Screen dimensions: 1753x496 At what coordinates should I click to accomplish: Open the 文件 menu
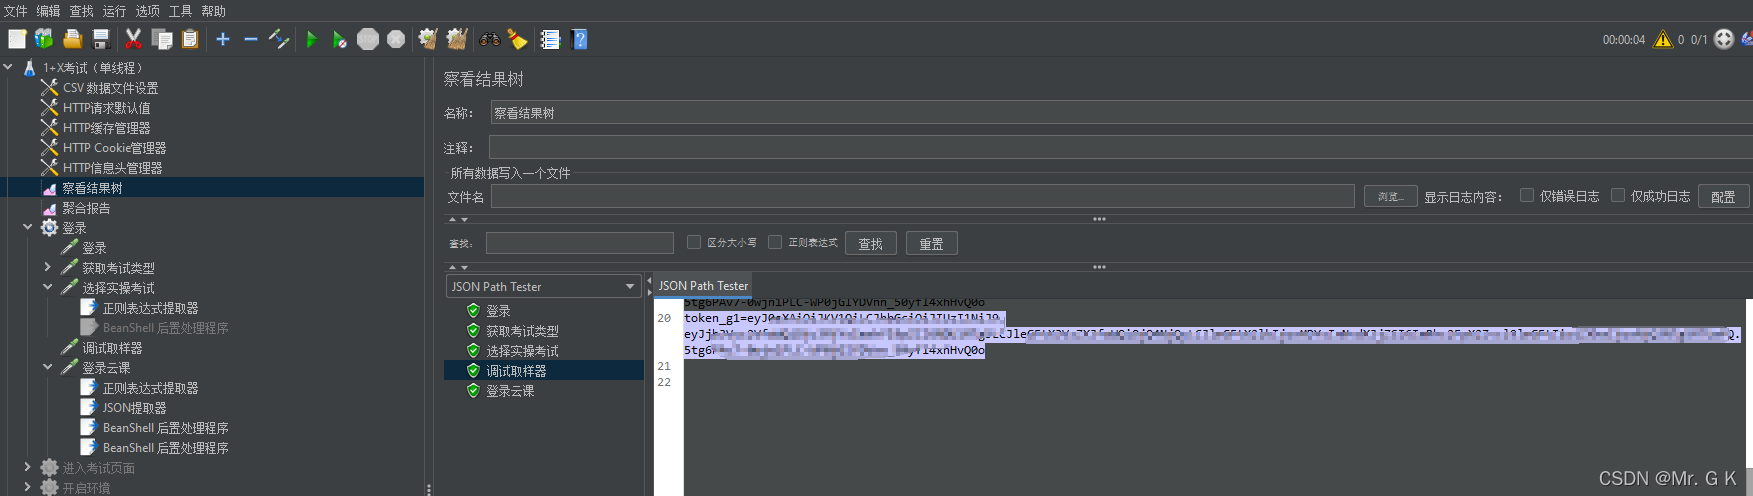coord(16,11)
